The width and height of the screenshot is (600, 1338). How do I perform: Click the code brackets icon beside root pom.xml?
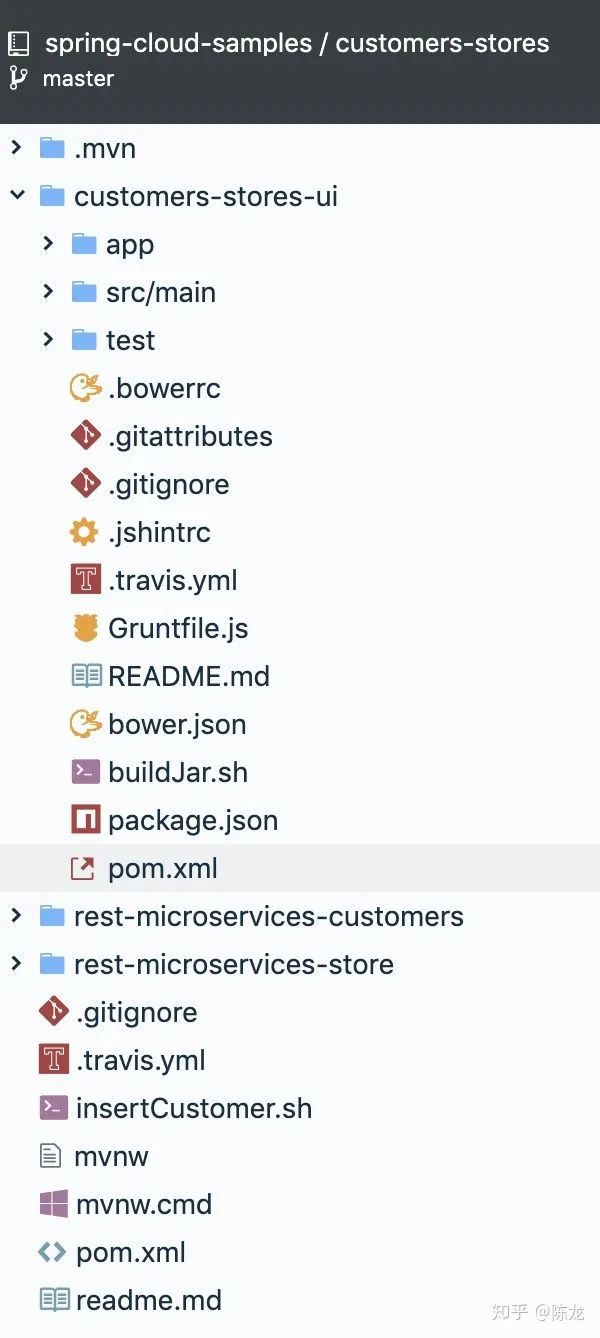(x=52, y=1252)
